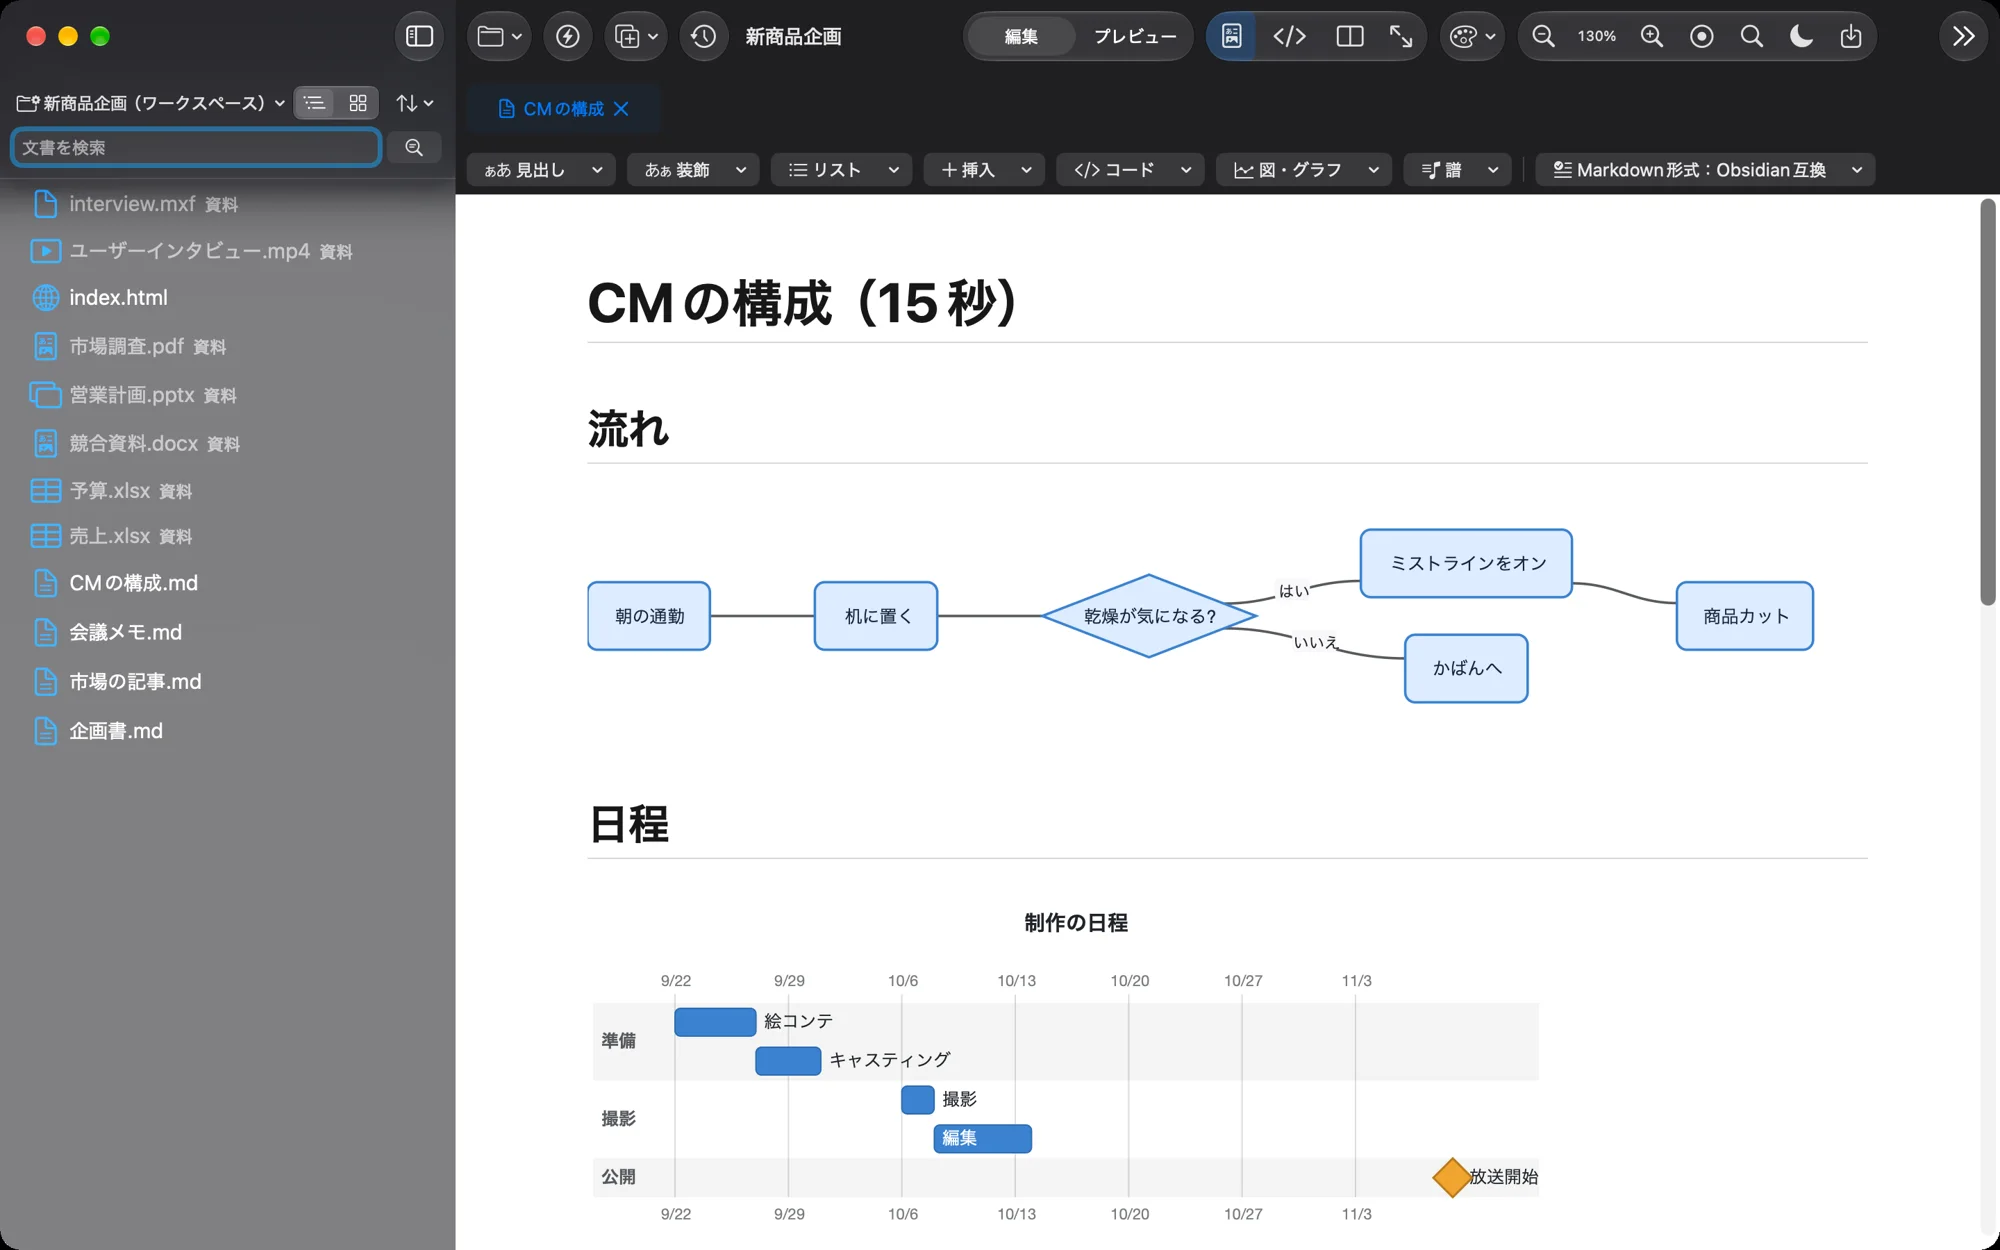Open the new document plus menu
This screenshot has width=2000, height=1250.
coord(635,37)
